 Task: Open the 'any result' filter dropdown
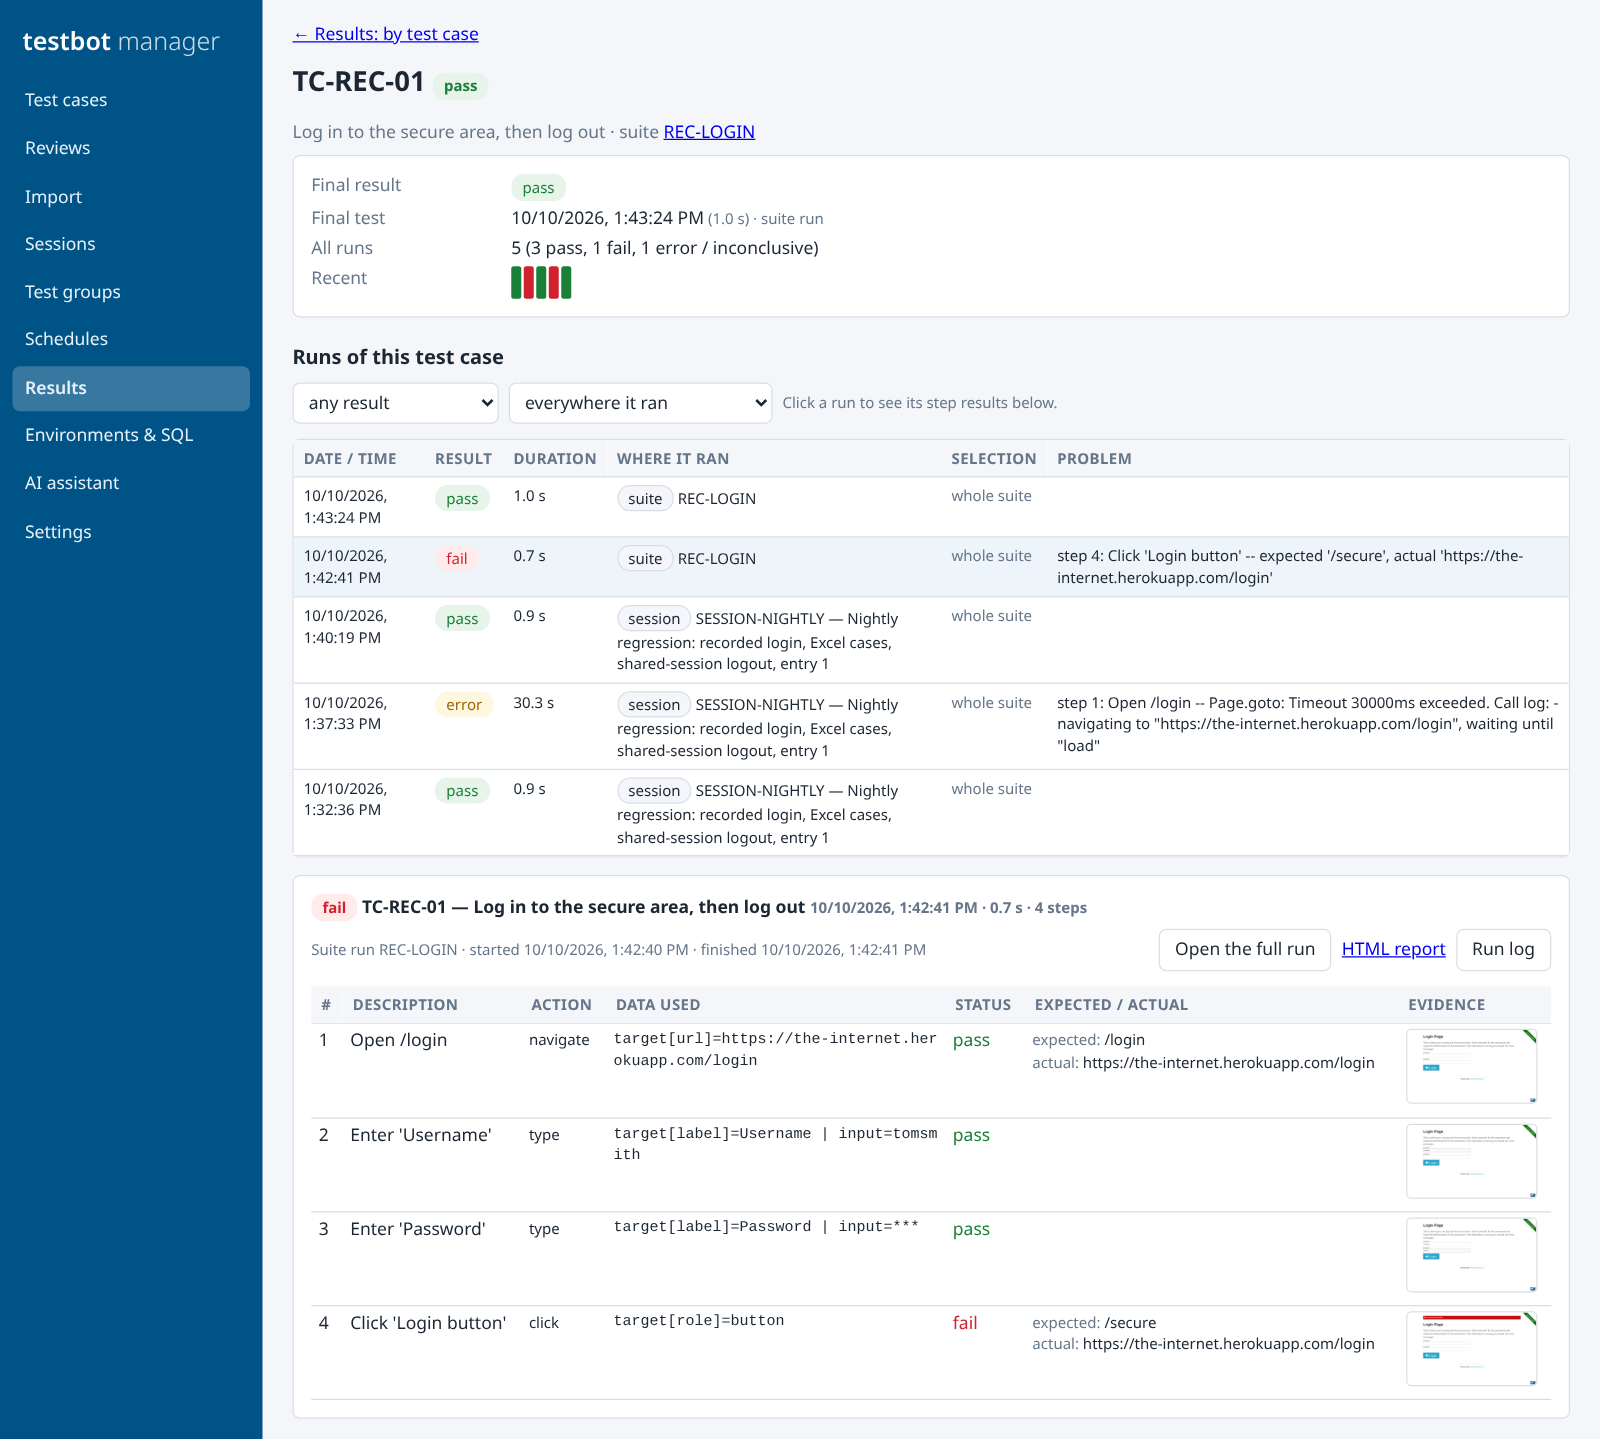396,403
